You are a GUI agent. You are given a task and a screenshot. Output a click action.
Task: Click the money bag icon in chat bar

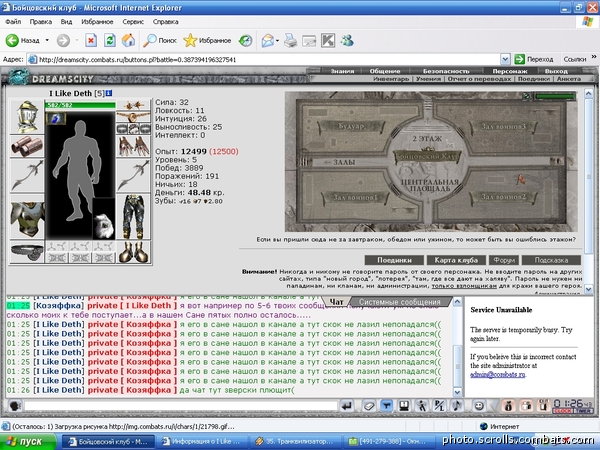[508, 406]
